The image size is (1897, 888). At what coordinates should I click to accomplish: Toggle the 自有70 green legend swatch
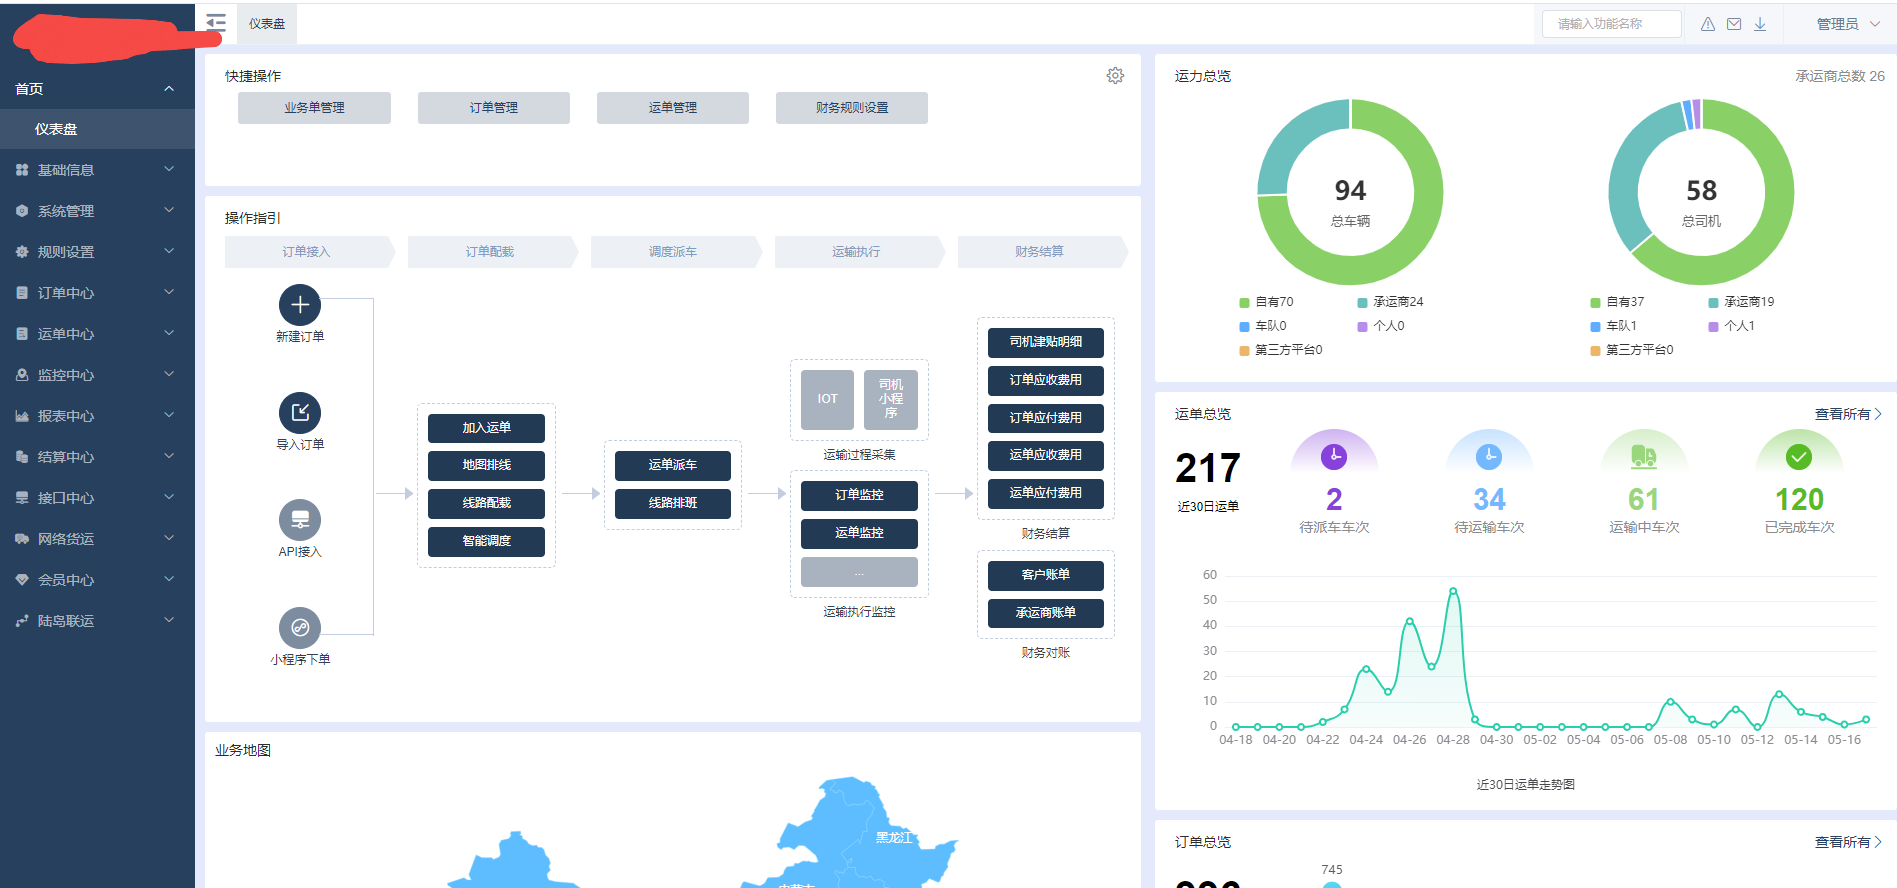(1245, 302)
